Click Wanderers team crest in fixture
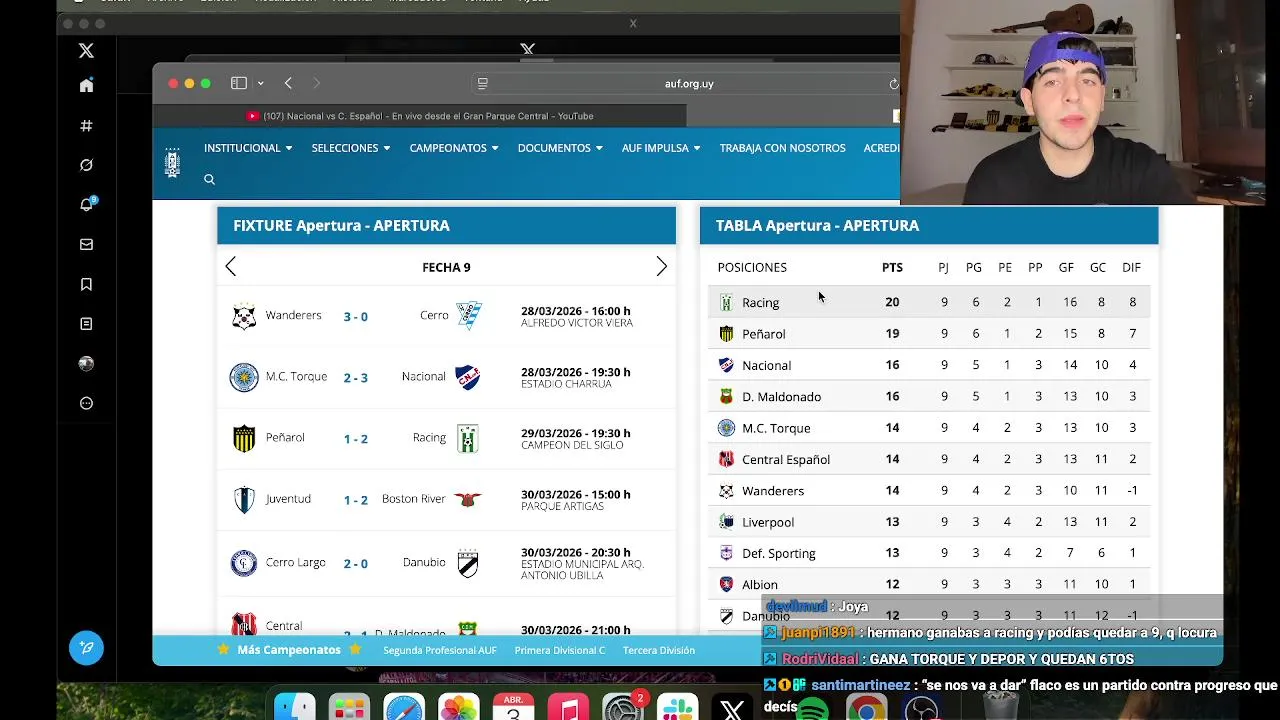The height and width of the screenshot is (720, 1280). [x=244, y=316]
